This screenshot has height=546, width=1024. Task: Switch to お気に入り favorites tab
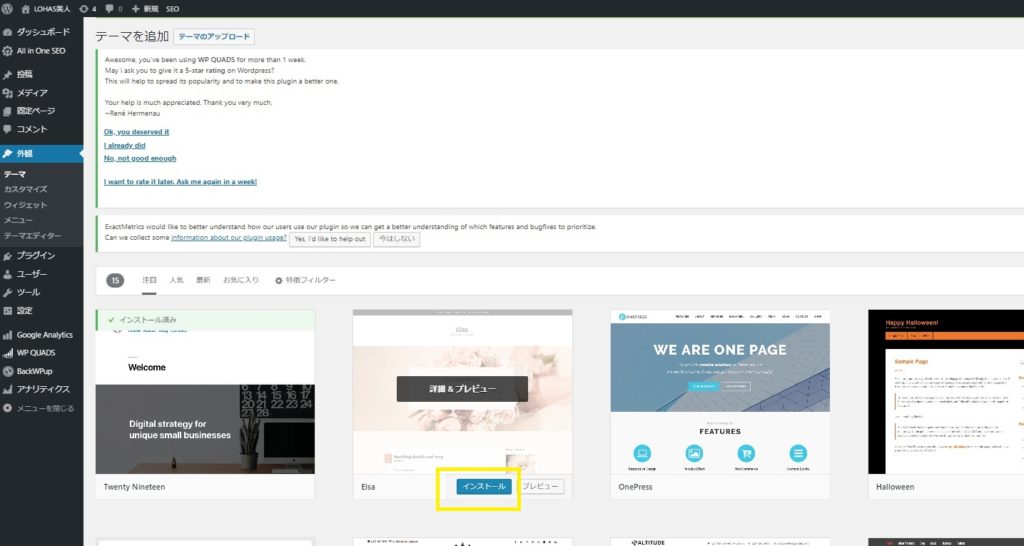click(241, 280)
